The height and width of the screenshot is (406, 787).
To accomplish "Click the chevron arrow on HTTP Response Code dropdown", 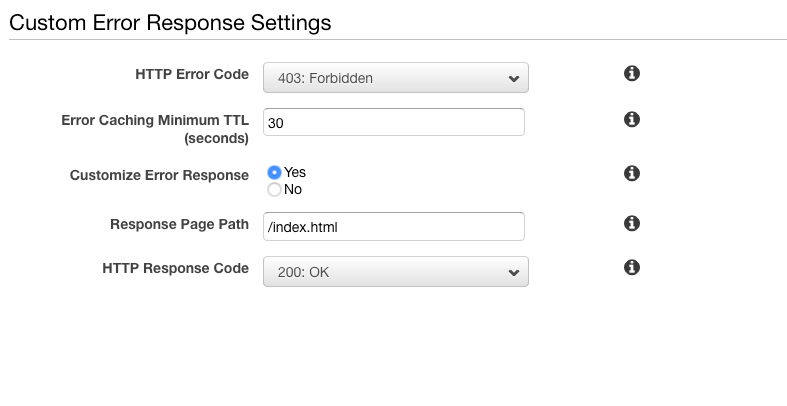I will tap(513, 272).
